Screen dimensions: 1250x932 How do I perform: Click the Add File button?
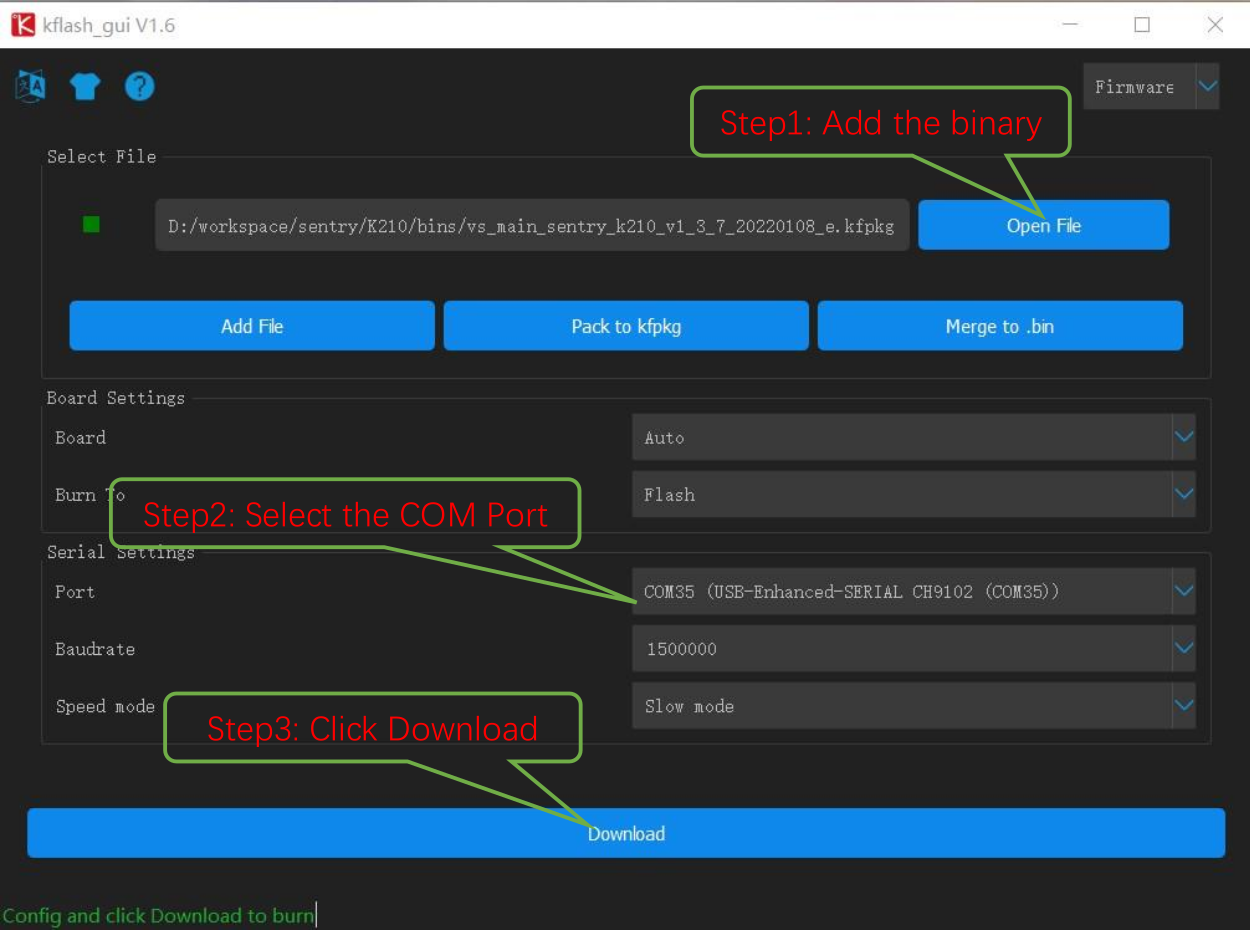(x=252, y=326)
